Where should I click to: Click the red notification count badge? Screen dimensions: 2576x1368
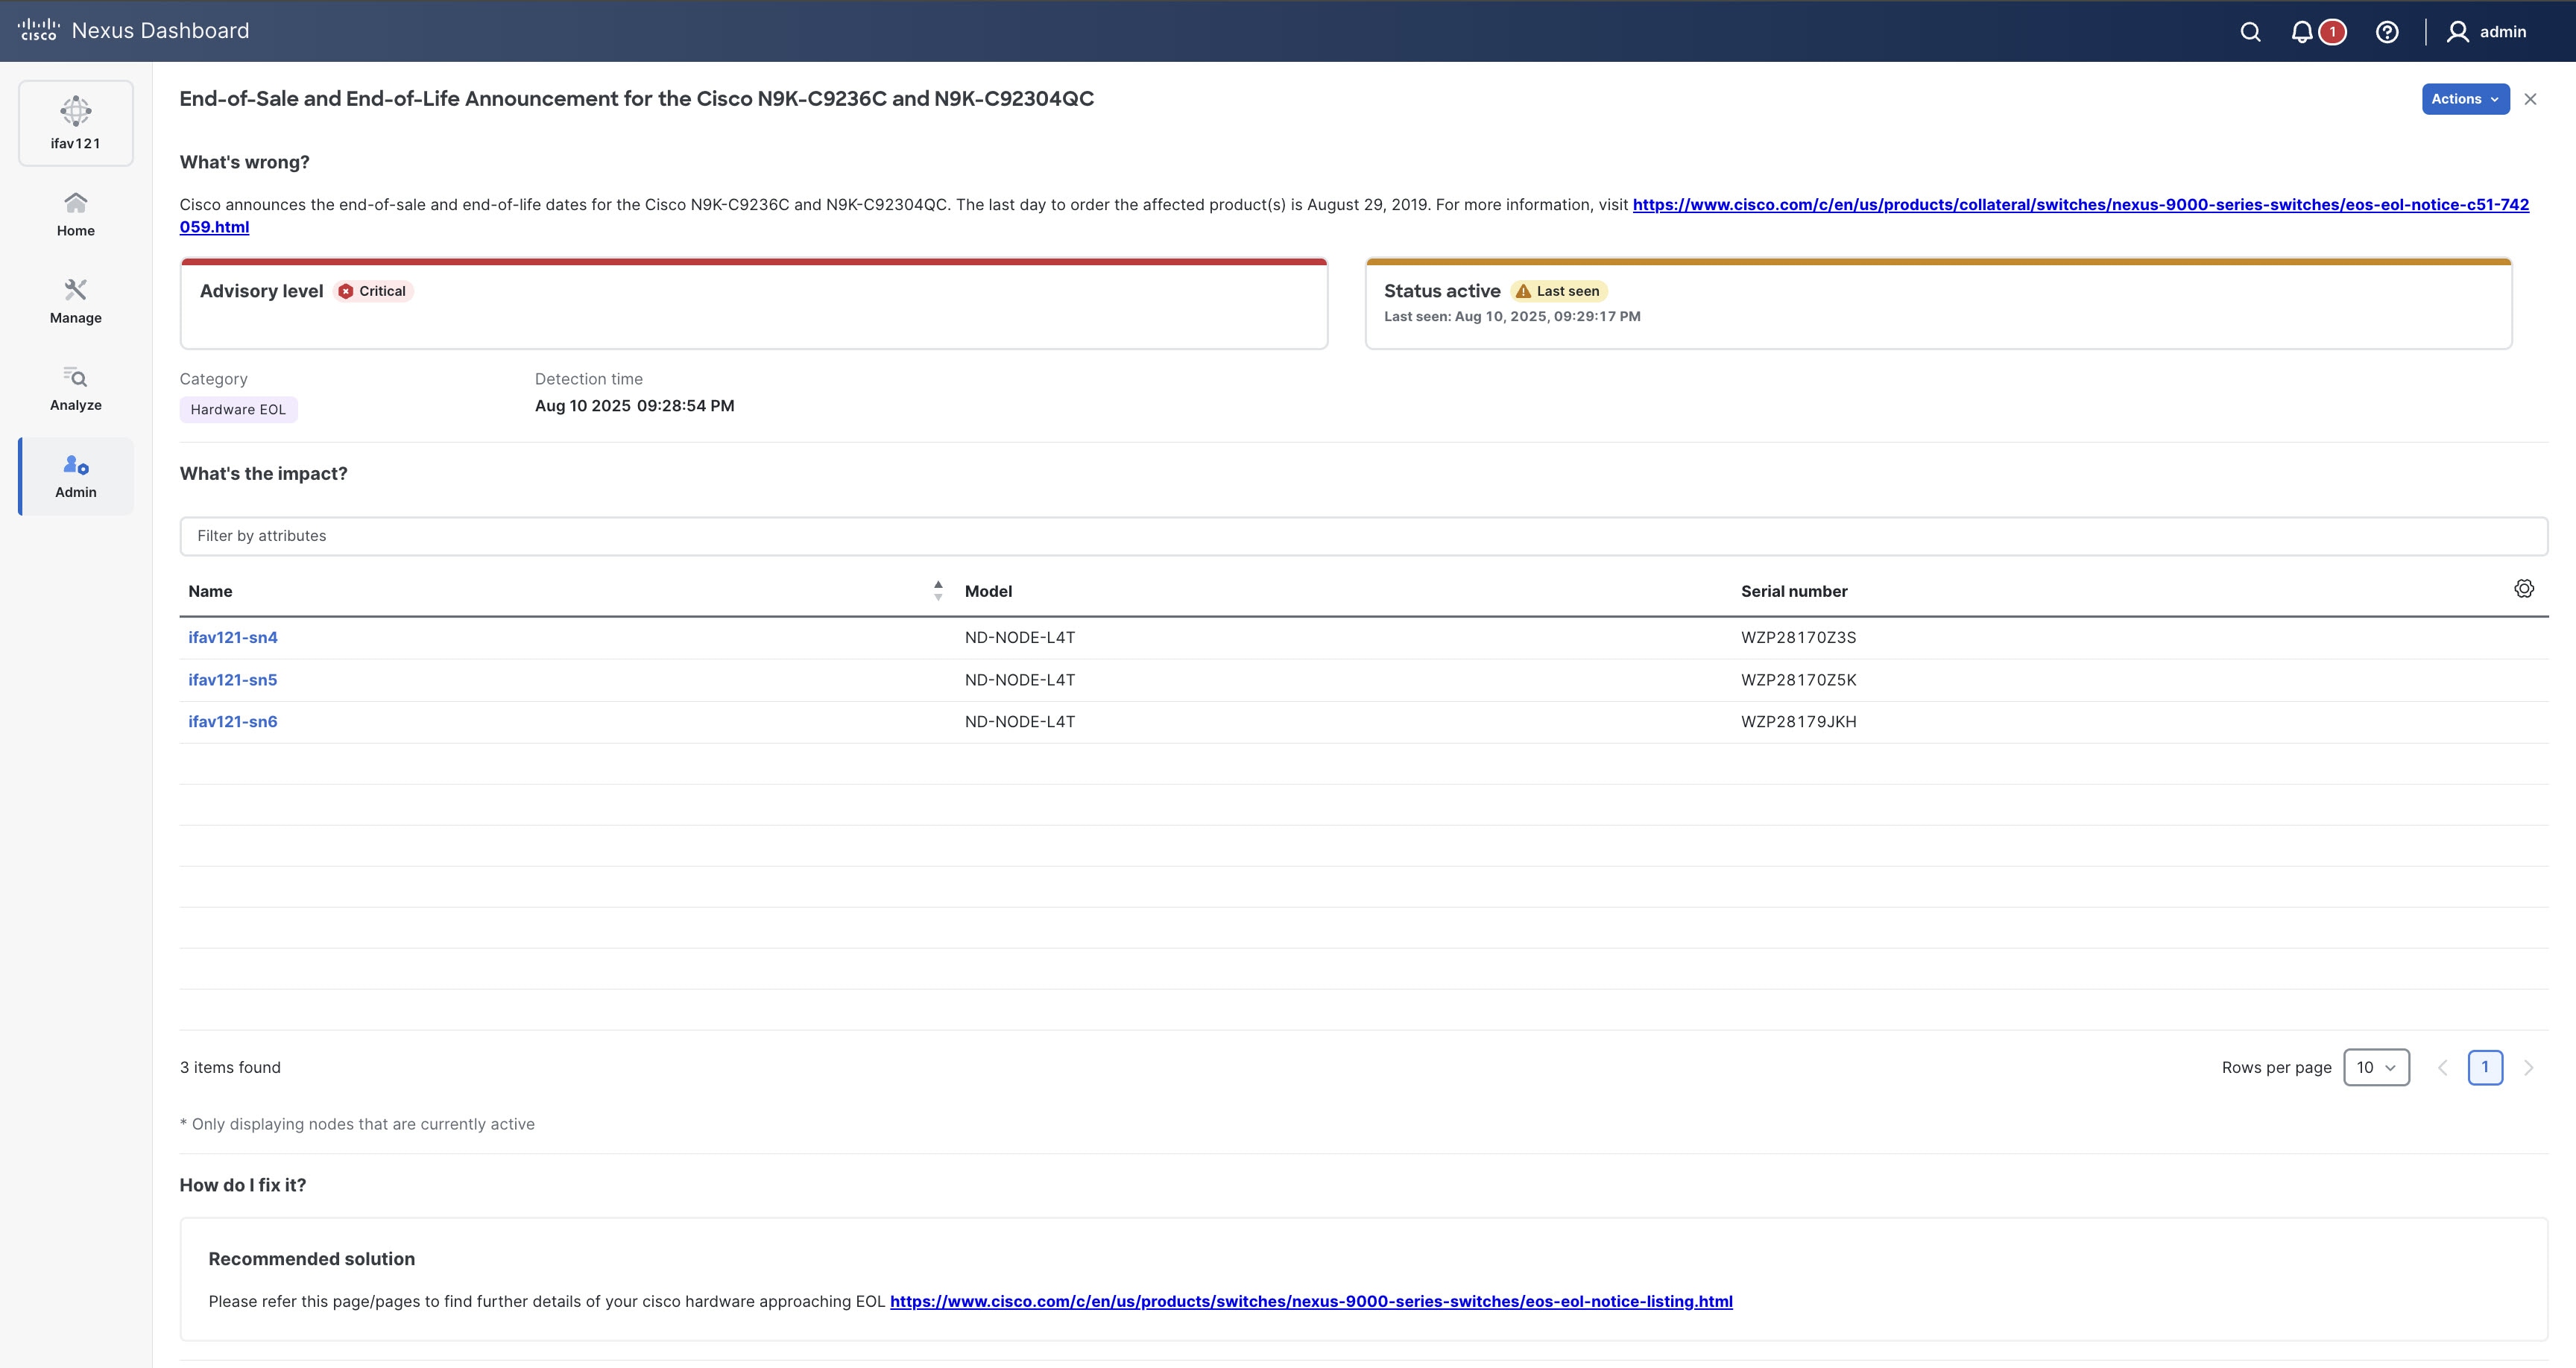pos(2332,32)
